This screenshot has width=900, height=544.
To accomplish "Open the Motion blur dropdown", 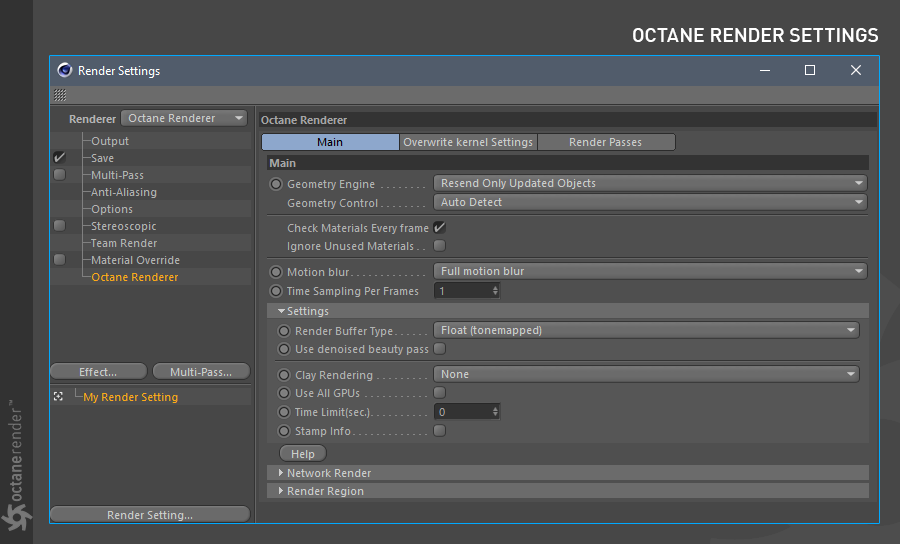I will click(x=650, y=271).
